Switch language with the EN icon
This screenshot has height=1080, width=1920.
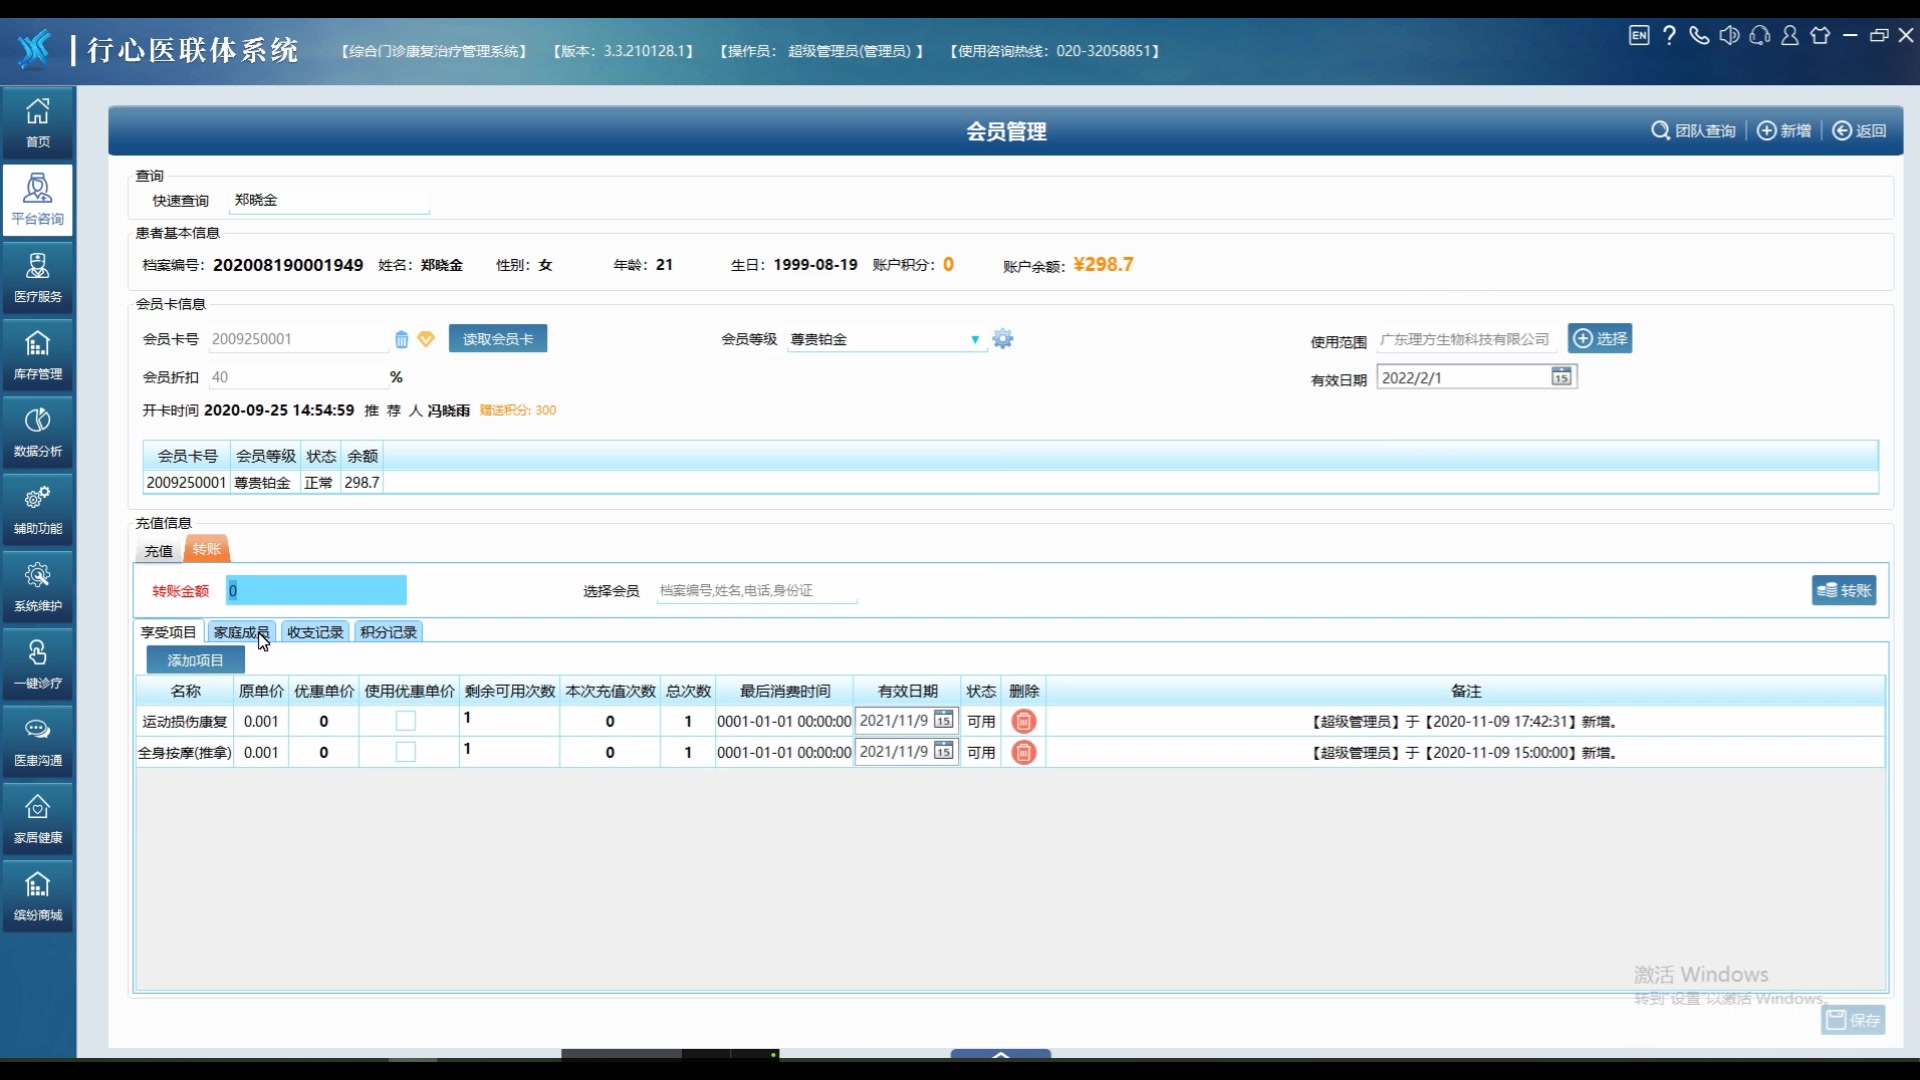click(x=1639, y=36)
